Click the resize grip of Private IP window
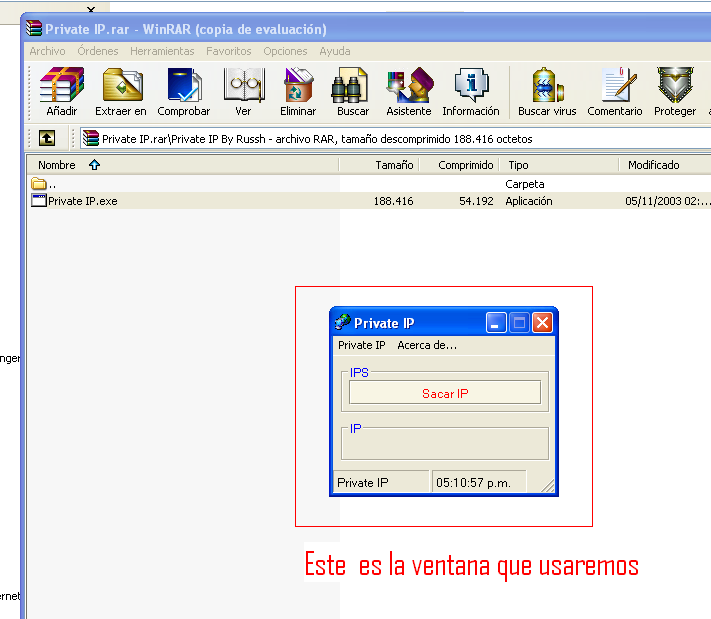This screenshot has width=711, height=619. pos(548,486)
